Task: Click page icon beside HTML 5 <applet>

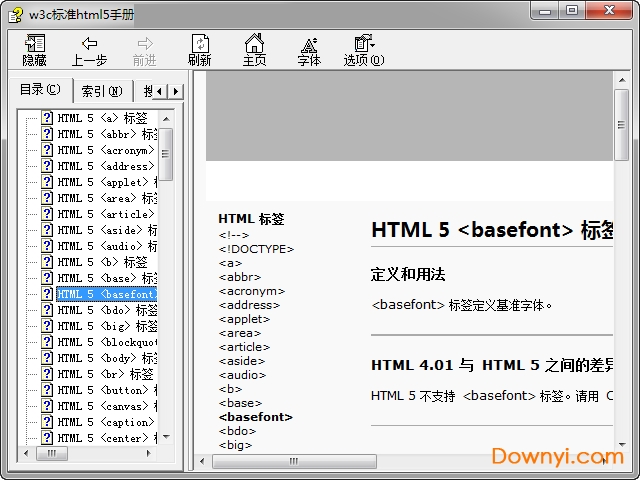Action: tap(47, 182)
